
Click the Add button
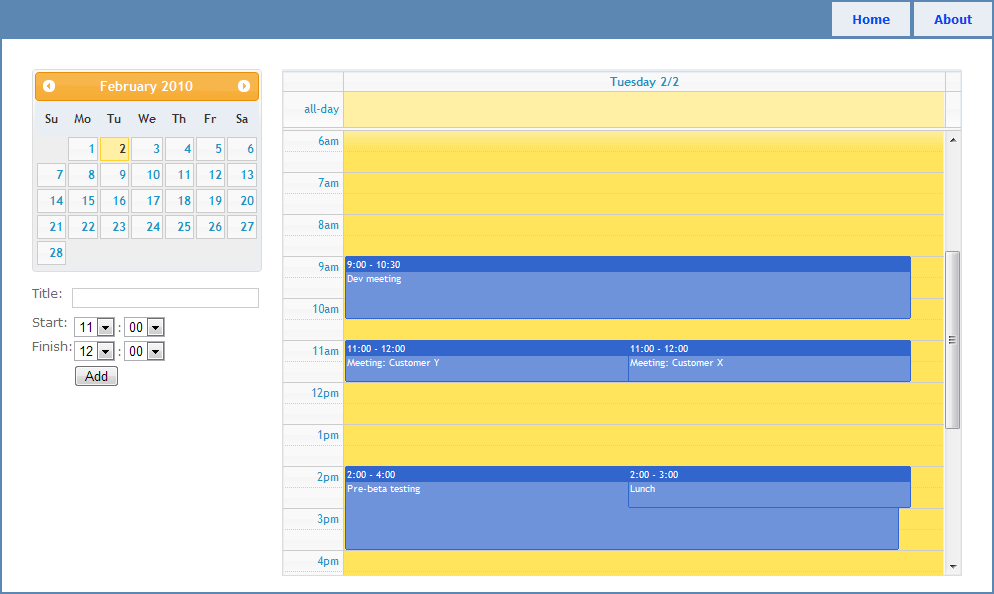pyautogui.click(x=96, y=376)
